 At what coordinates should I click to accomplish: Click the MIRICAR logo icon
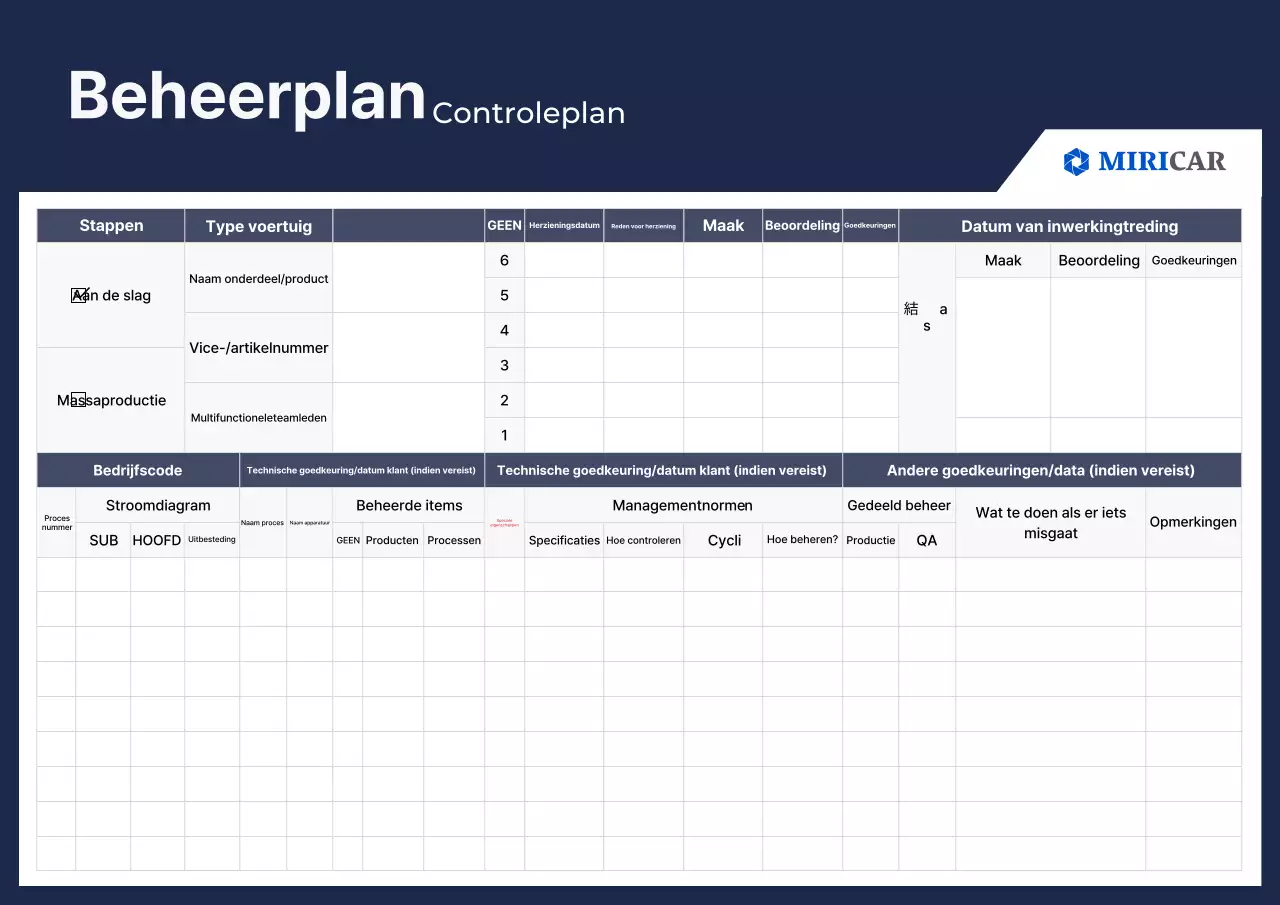pyautogui.click(x=1075, y=161)
